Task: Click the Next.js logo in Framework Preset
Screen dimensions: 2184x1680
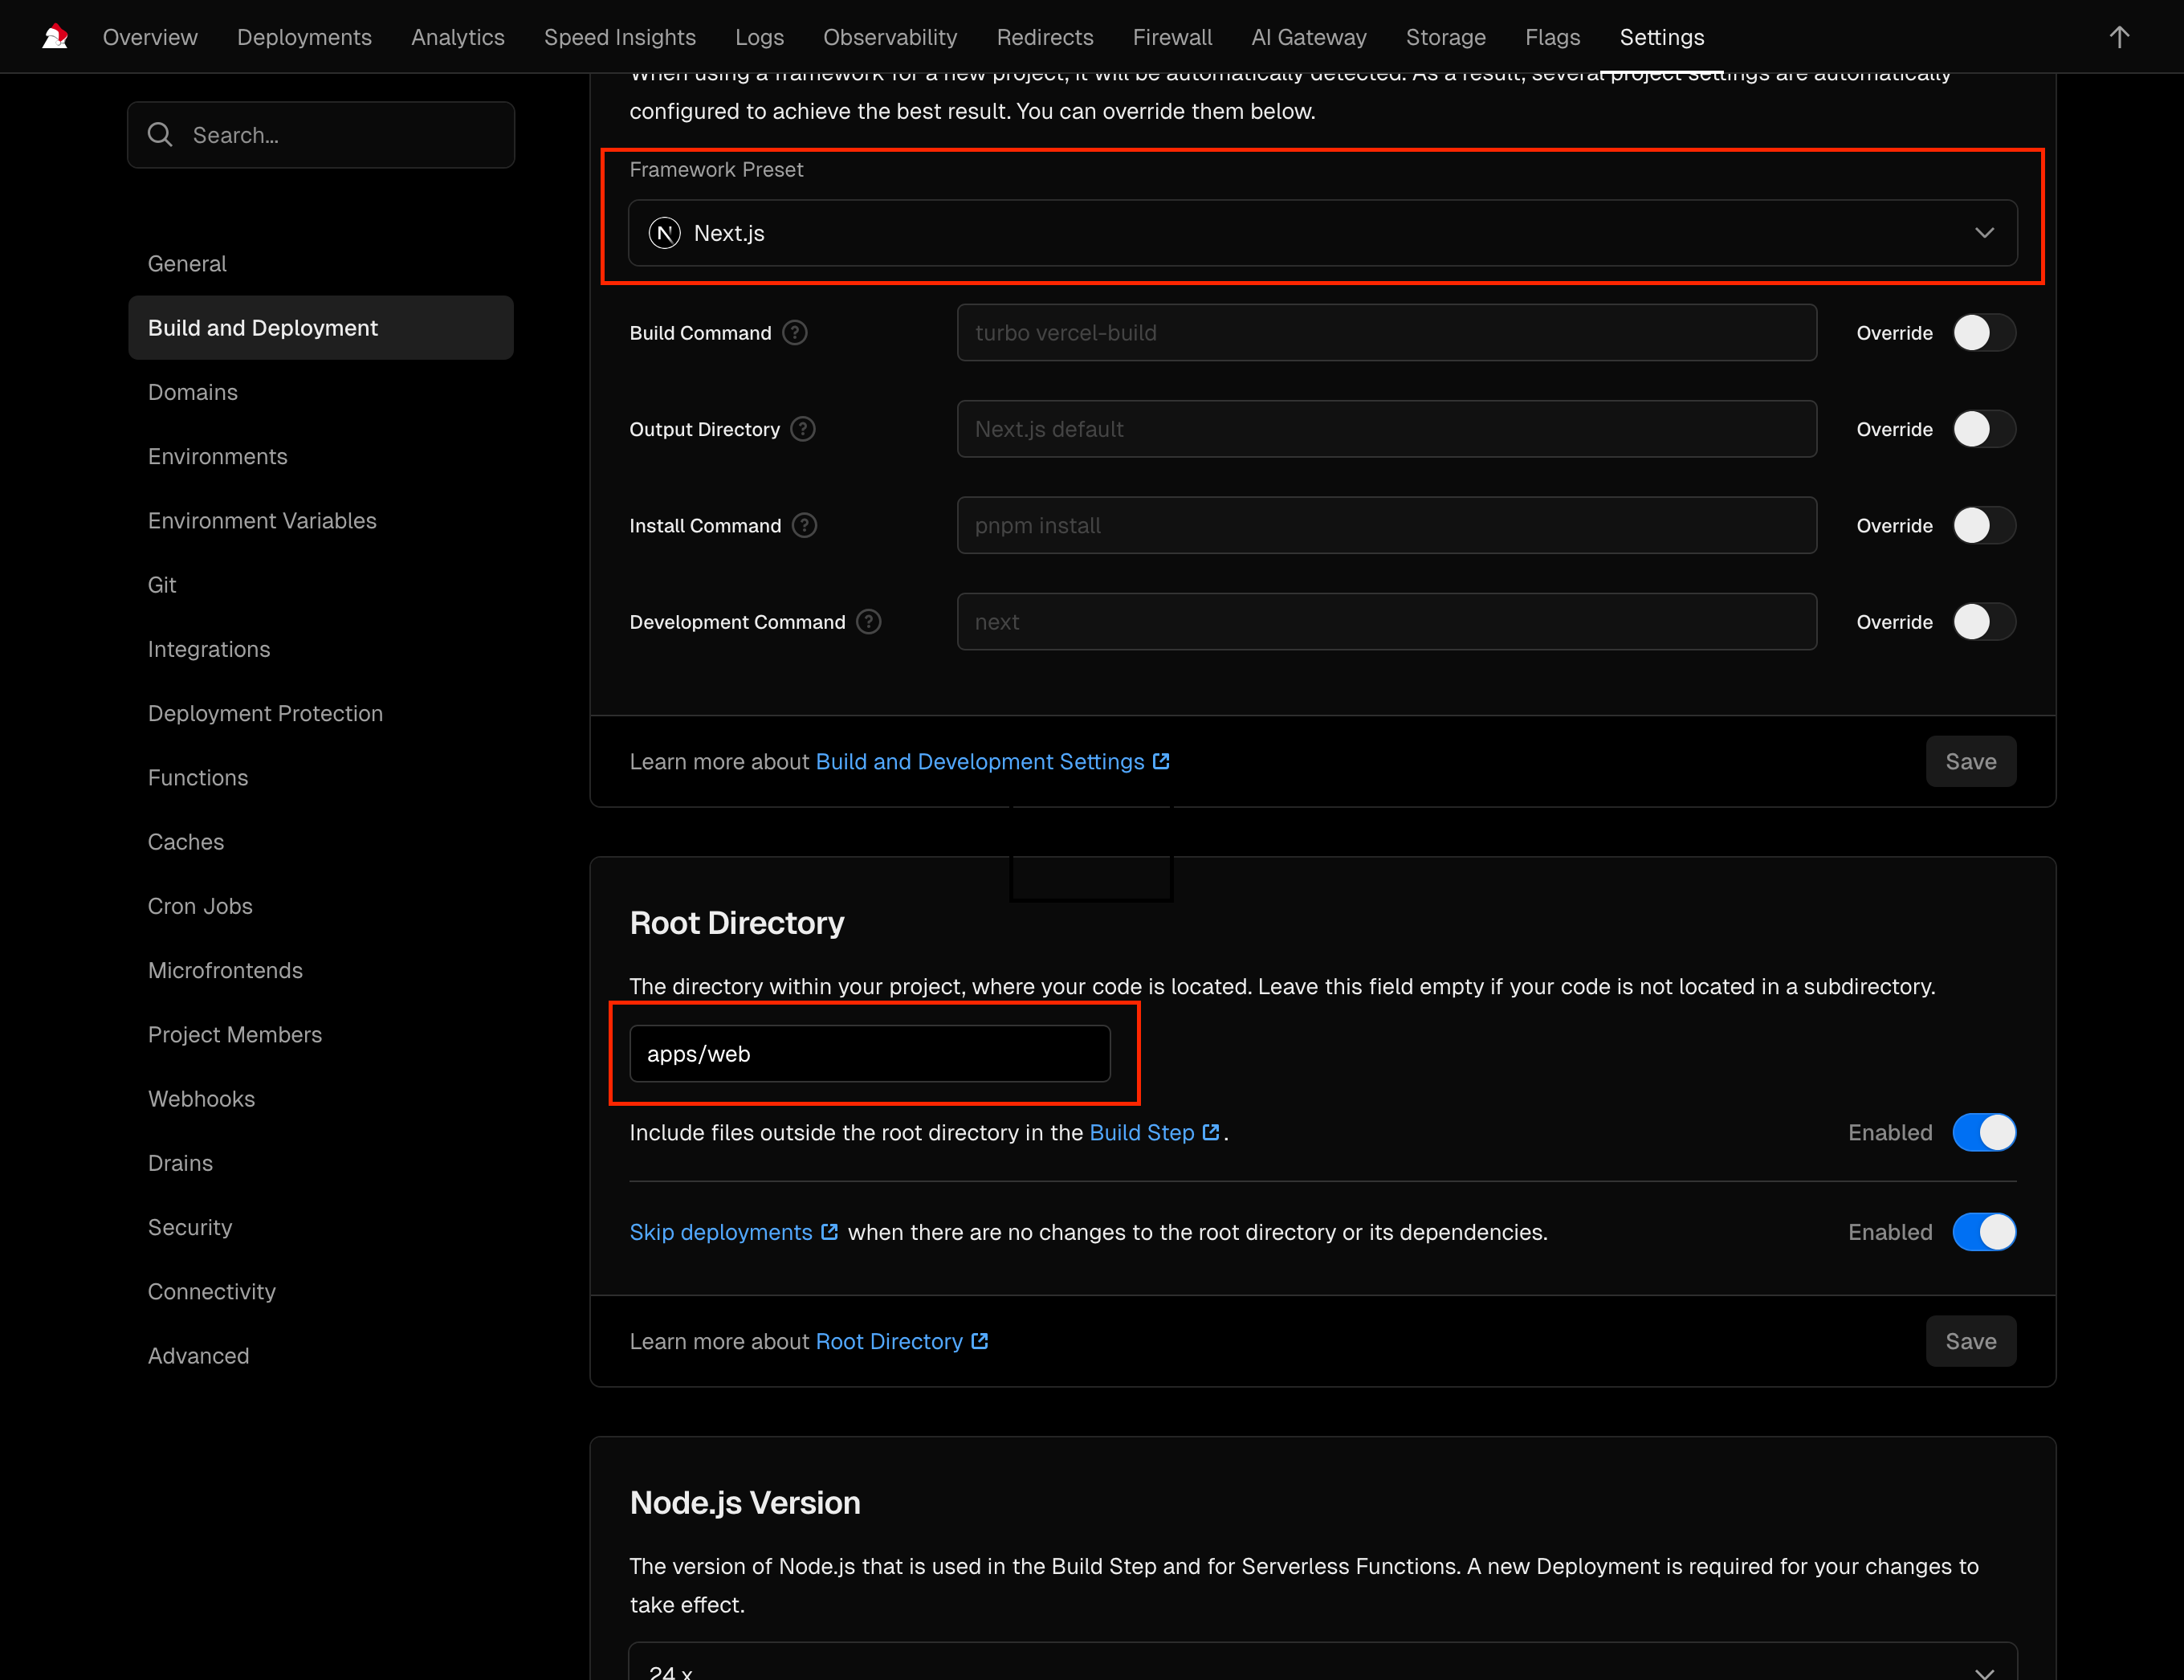Action: pyautogui.click(x=665, y=233)
